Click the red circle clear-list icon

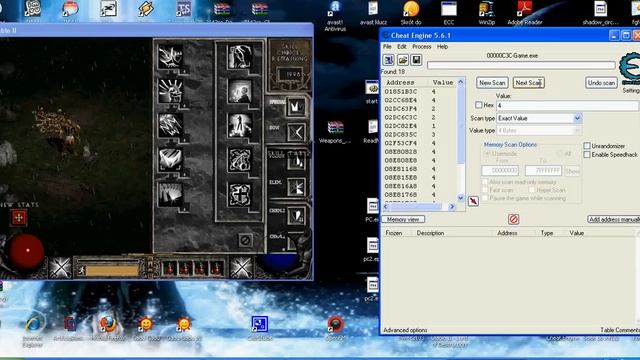tap(513, 219)
